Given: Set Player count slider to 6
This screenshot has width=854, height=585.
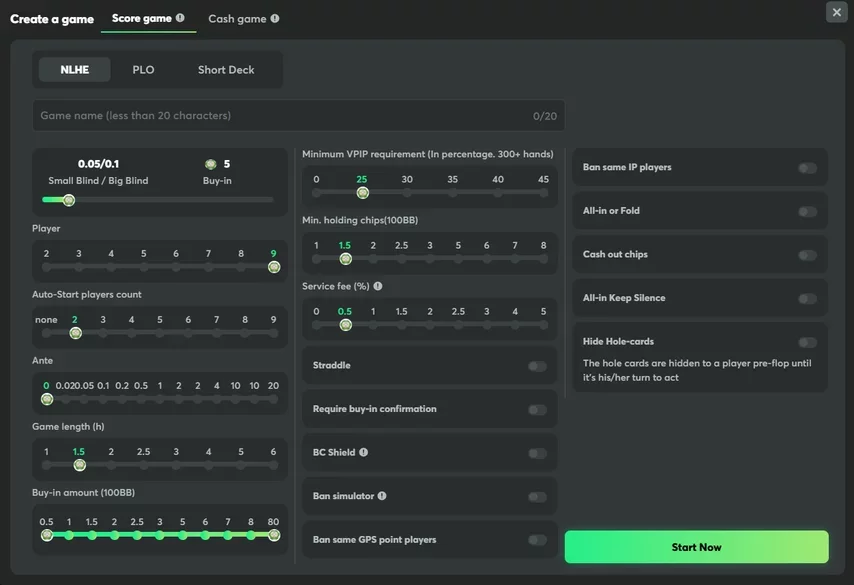Looking at the screenshot, I should click(176, 267).
